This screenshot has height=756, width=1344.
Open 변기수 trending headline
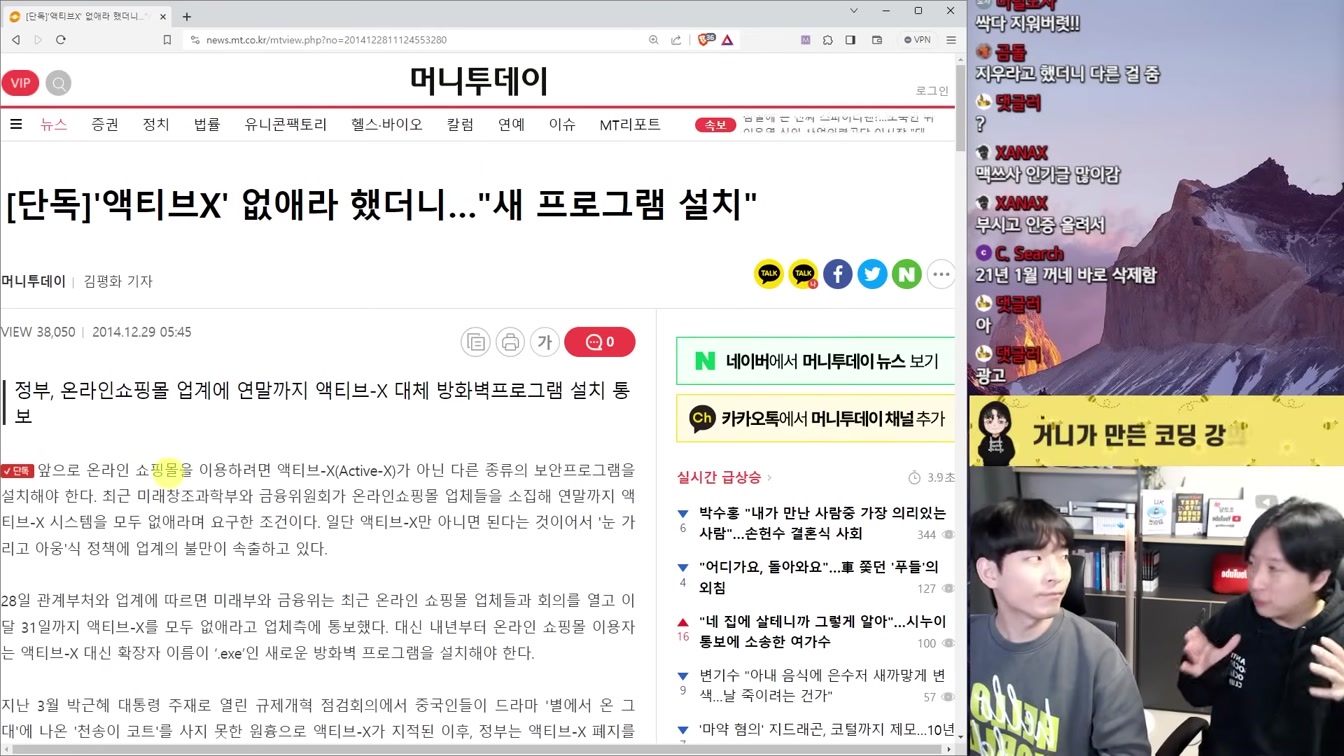pyautogui.click(x=822, y=685)
